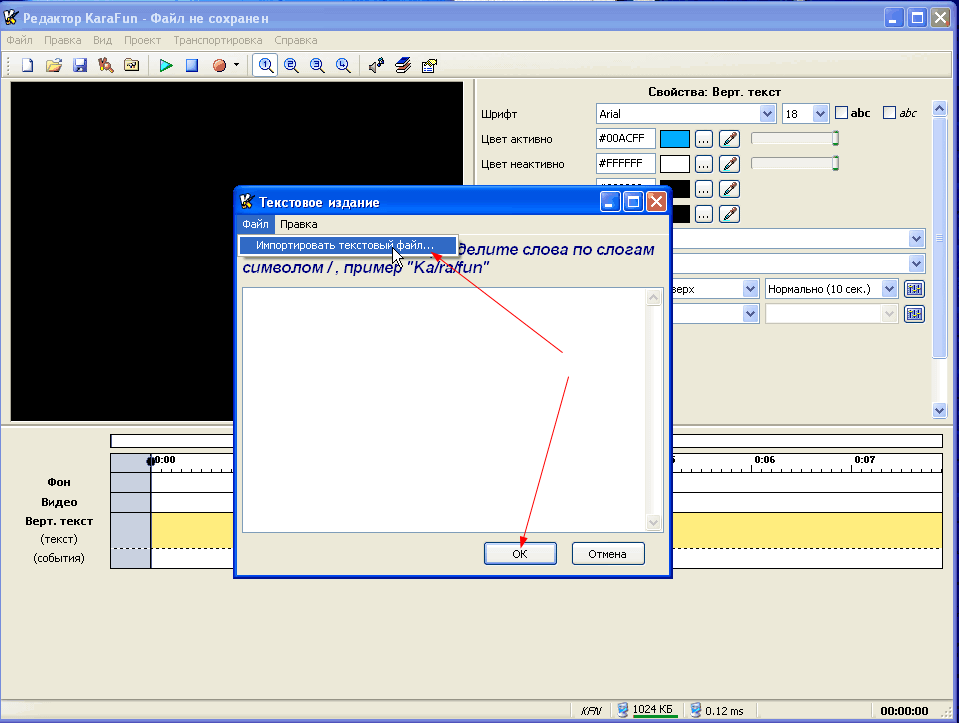Viewport: 959px width, 723px height.
Task: Choose Импортировать текстовый файл...
Action: coord(346,245)
